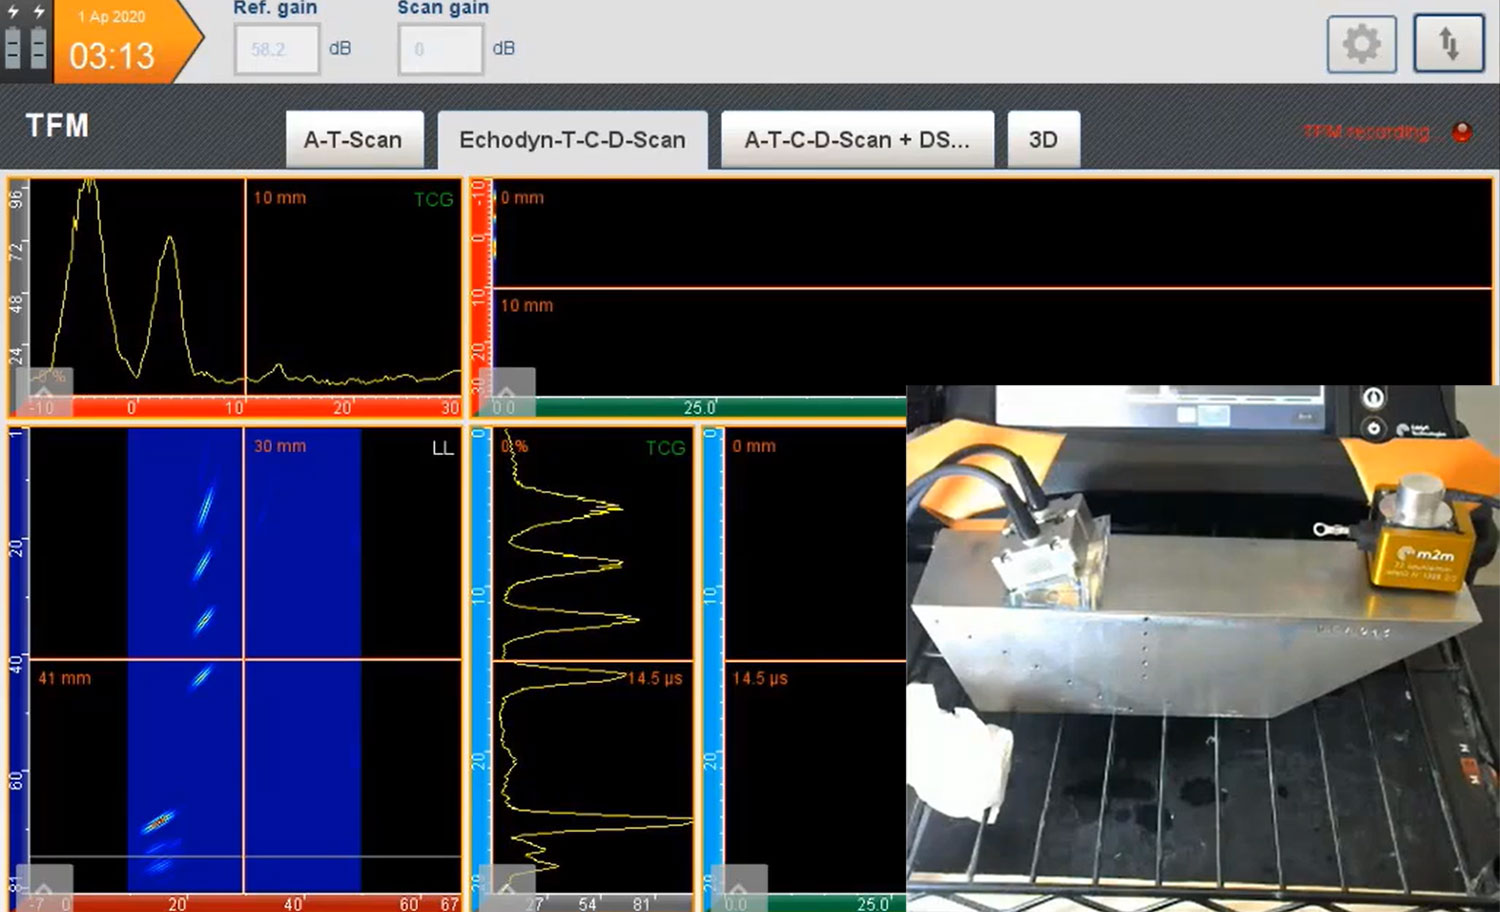Viewport: 1500px width, 912px height.
Task: Open the settings gear button
Action: [x=1361, y=44]
